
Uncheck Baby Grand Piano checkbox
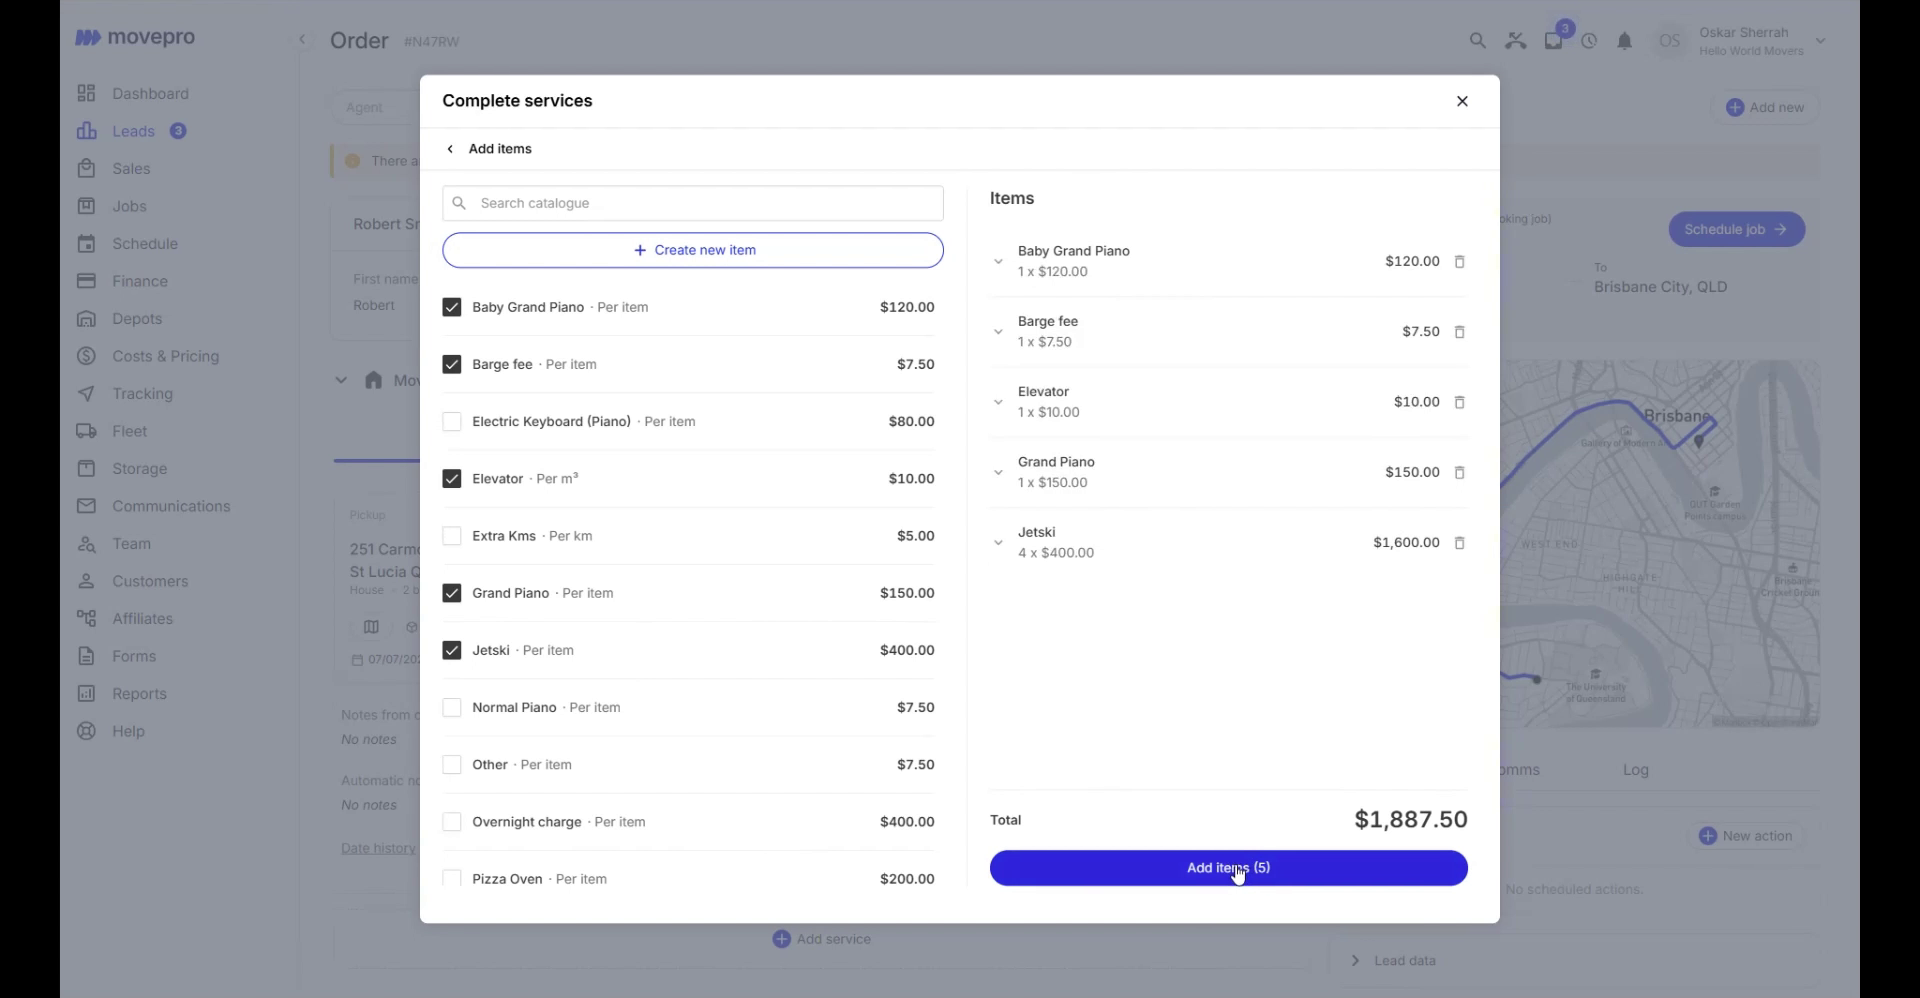coord(452,307)
